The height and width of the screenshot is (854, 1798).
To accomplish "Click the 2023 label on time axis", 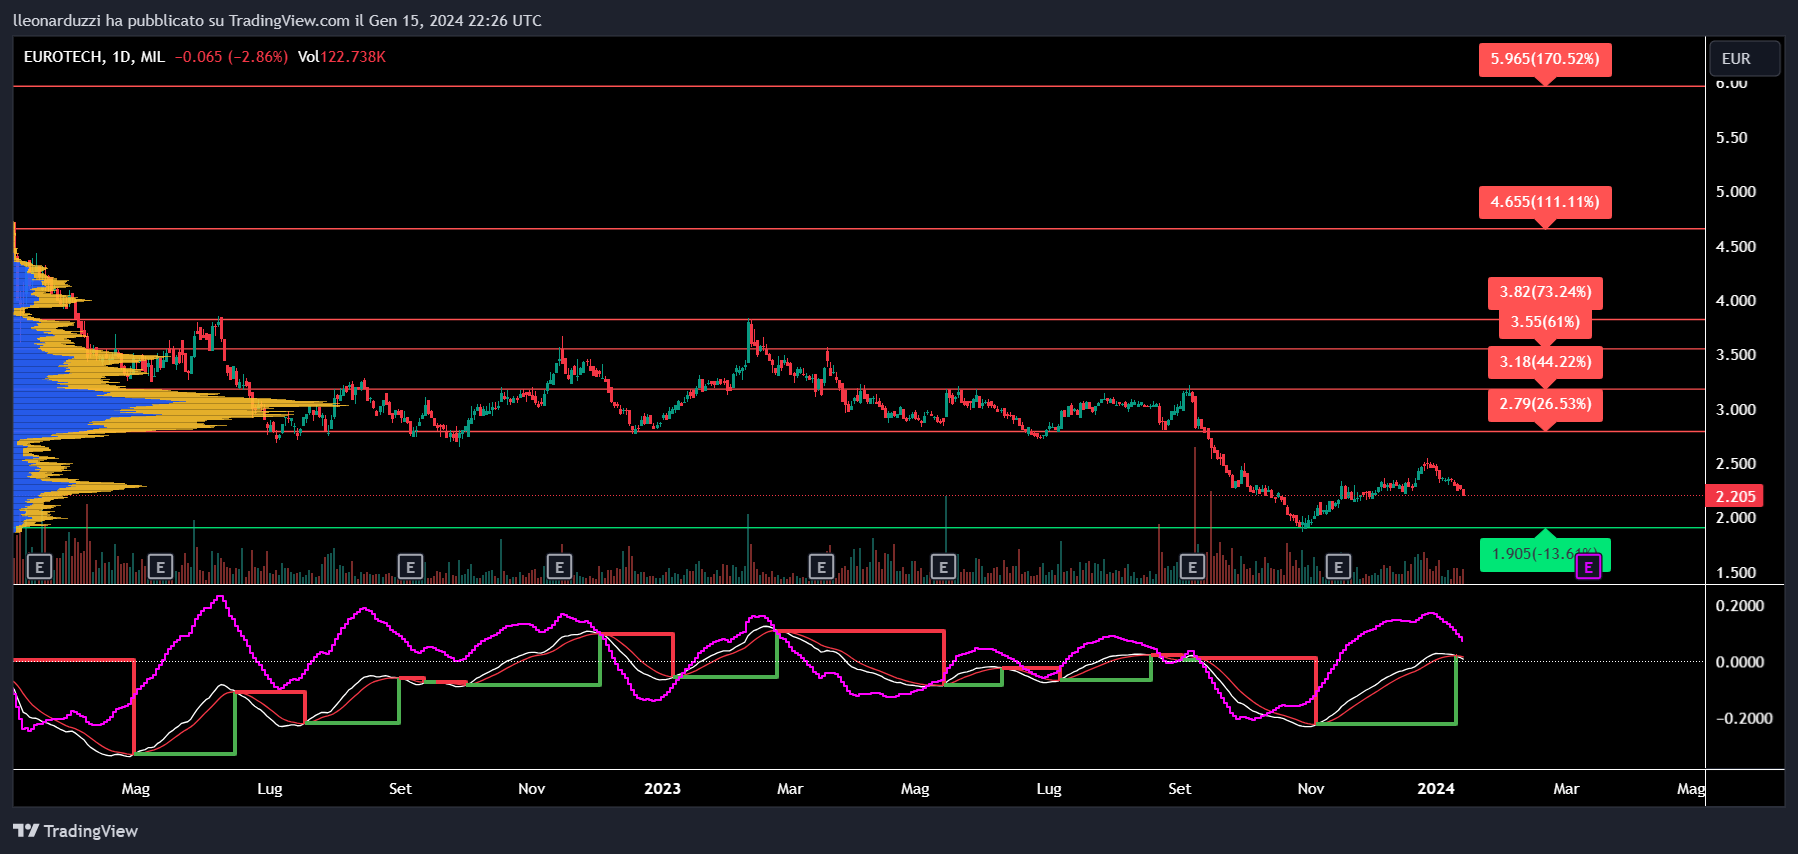I will pos(662,789).
